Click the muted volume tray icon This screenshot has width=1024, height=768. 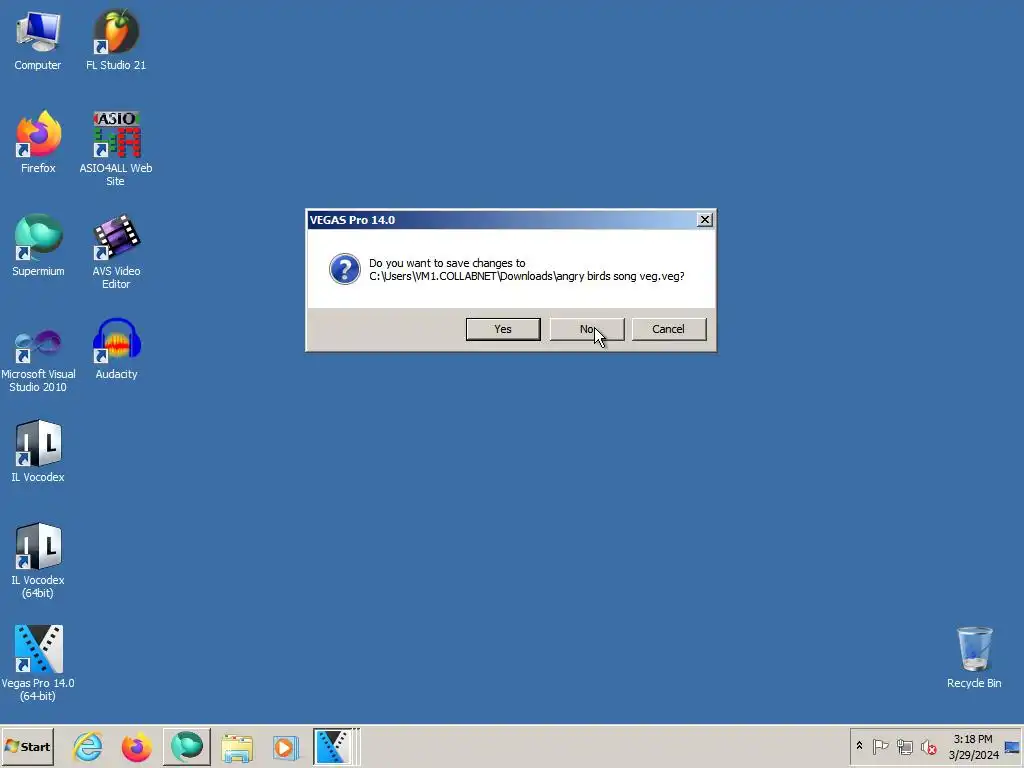point(928,746)
